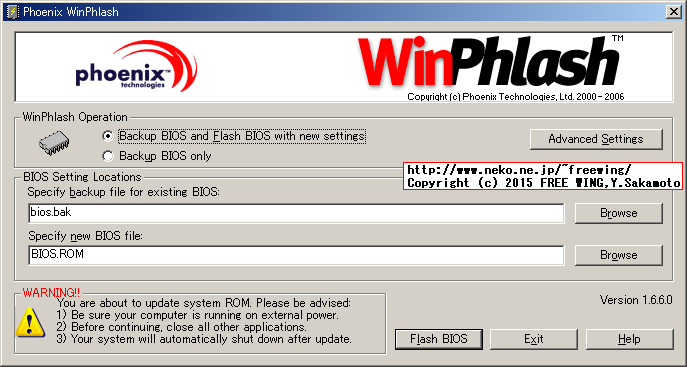This screenshot has width=687, height=367.
Task: Click 'Specify backup file for existing BIOS:' label
Action: point(124,192)
